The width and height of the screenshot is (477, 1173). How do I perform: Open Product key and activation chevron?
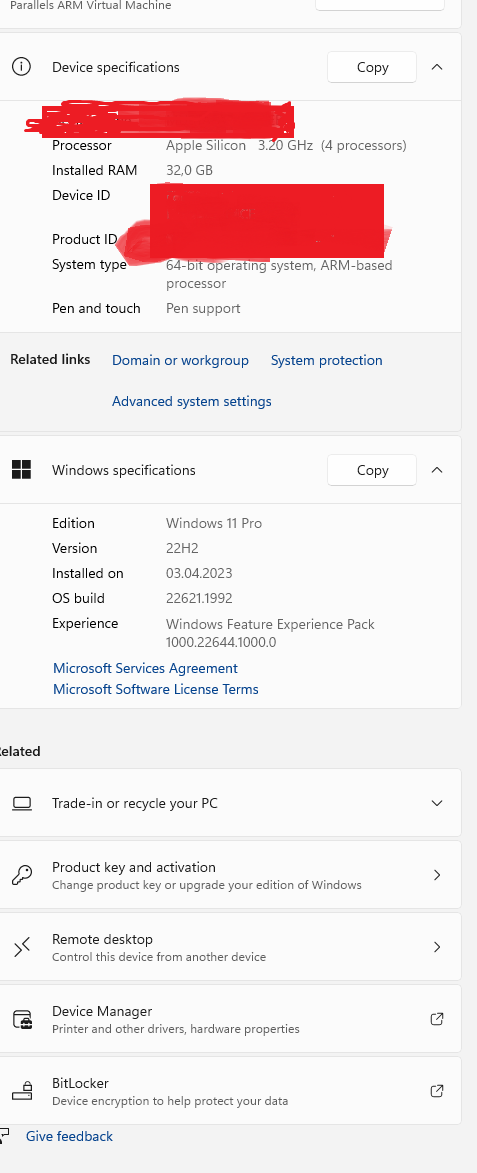(437, 875)
